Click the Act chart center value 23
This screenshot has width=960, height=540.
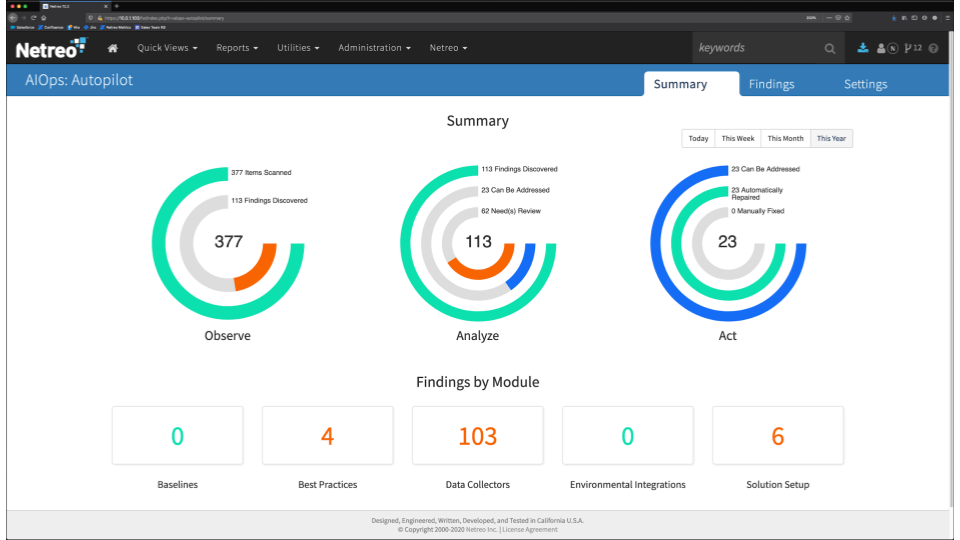pyautogui.click(x=727, y=241)
